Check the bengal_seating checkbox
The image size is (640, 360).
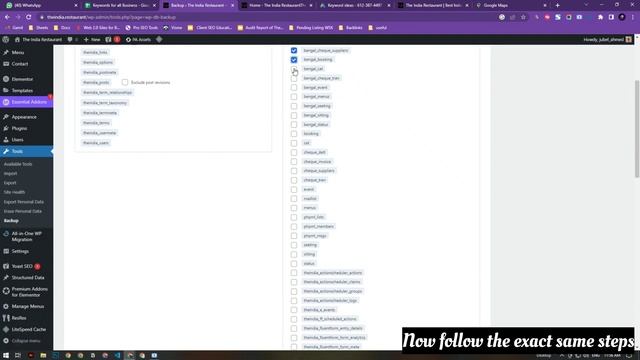[294, 106]
